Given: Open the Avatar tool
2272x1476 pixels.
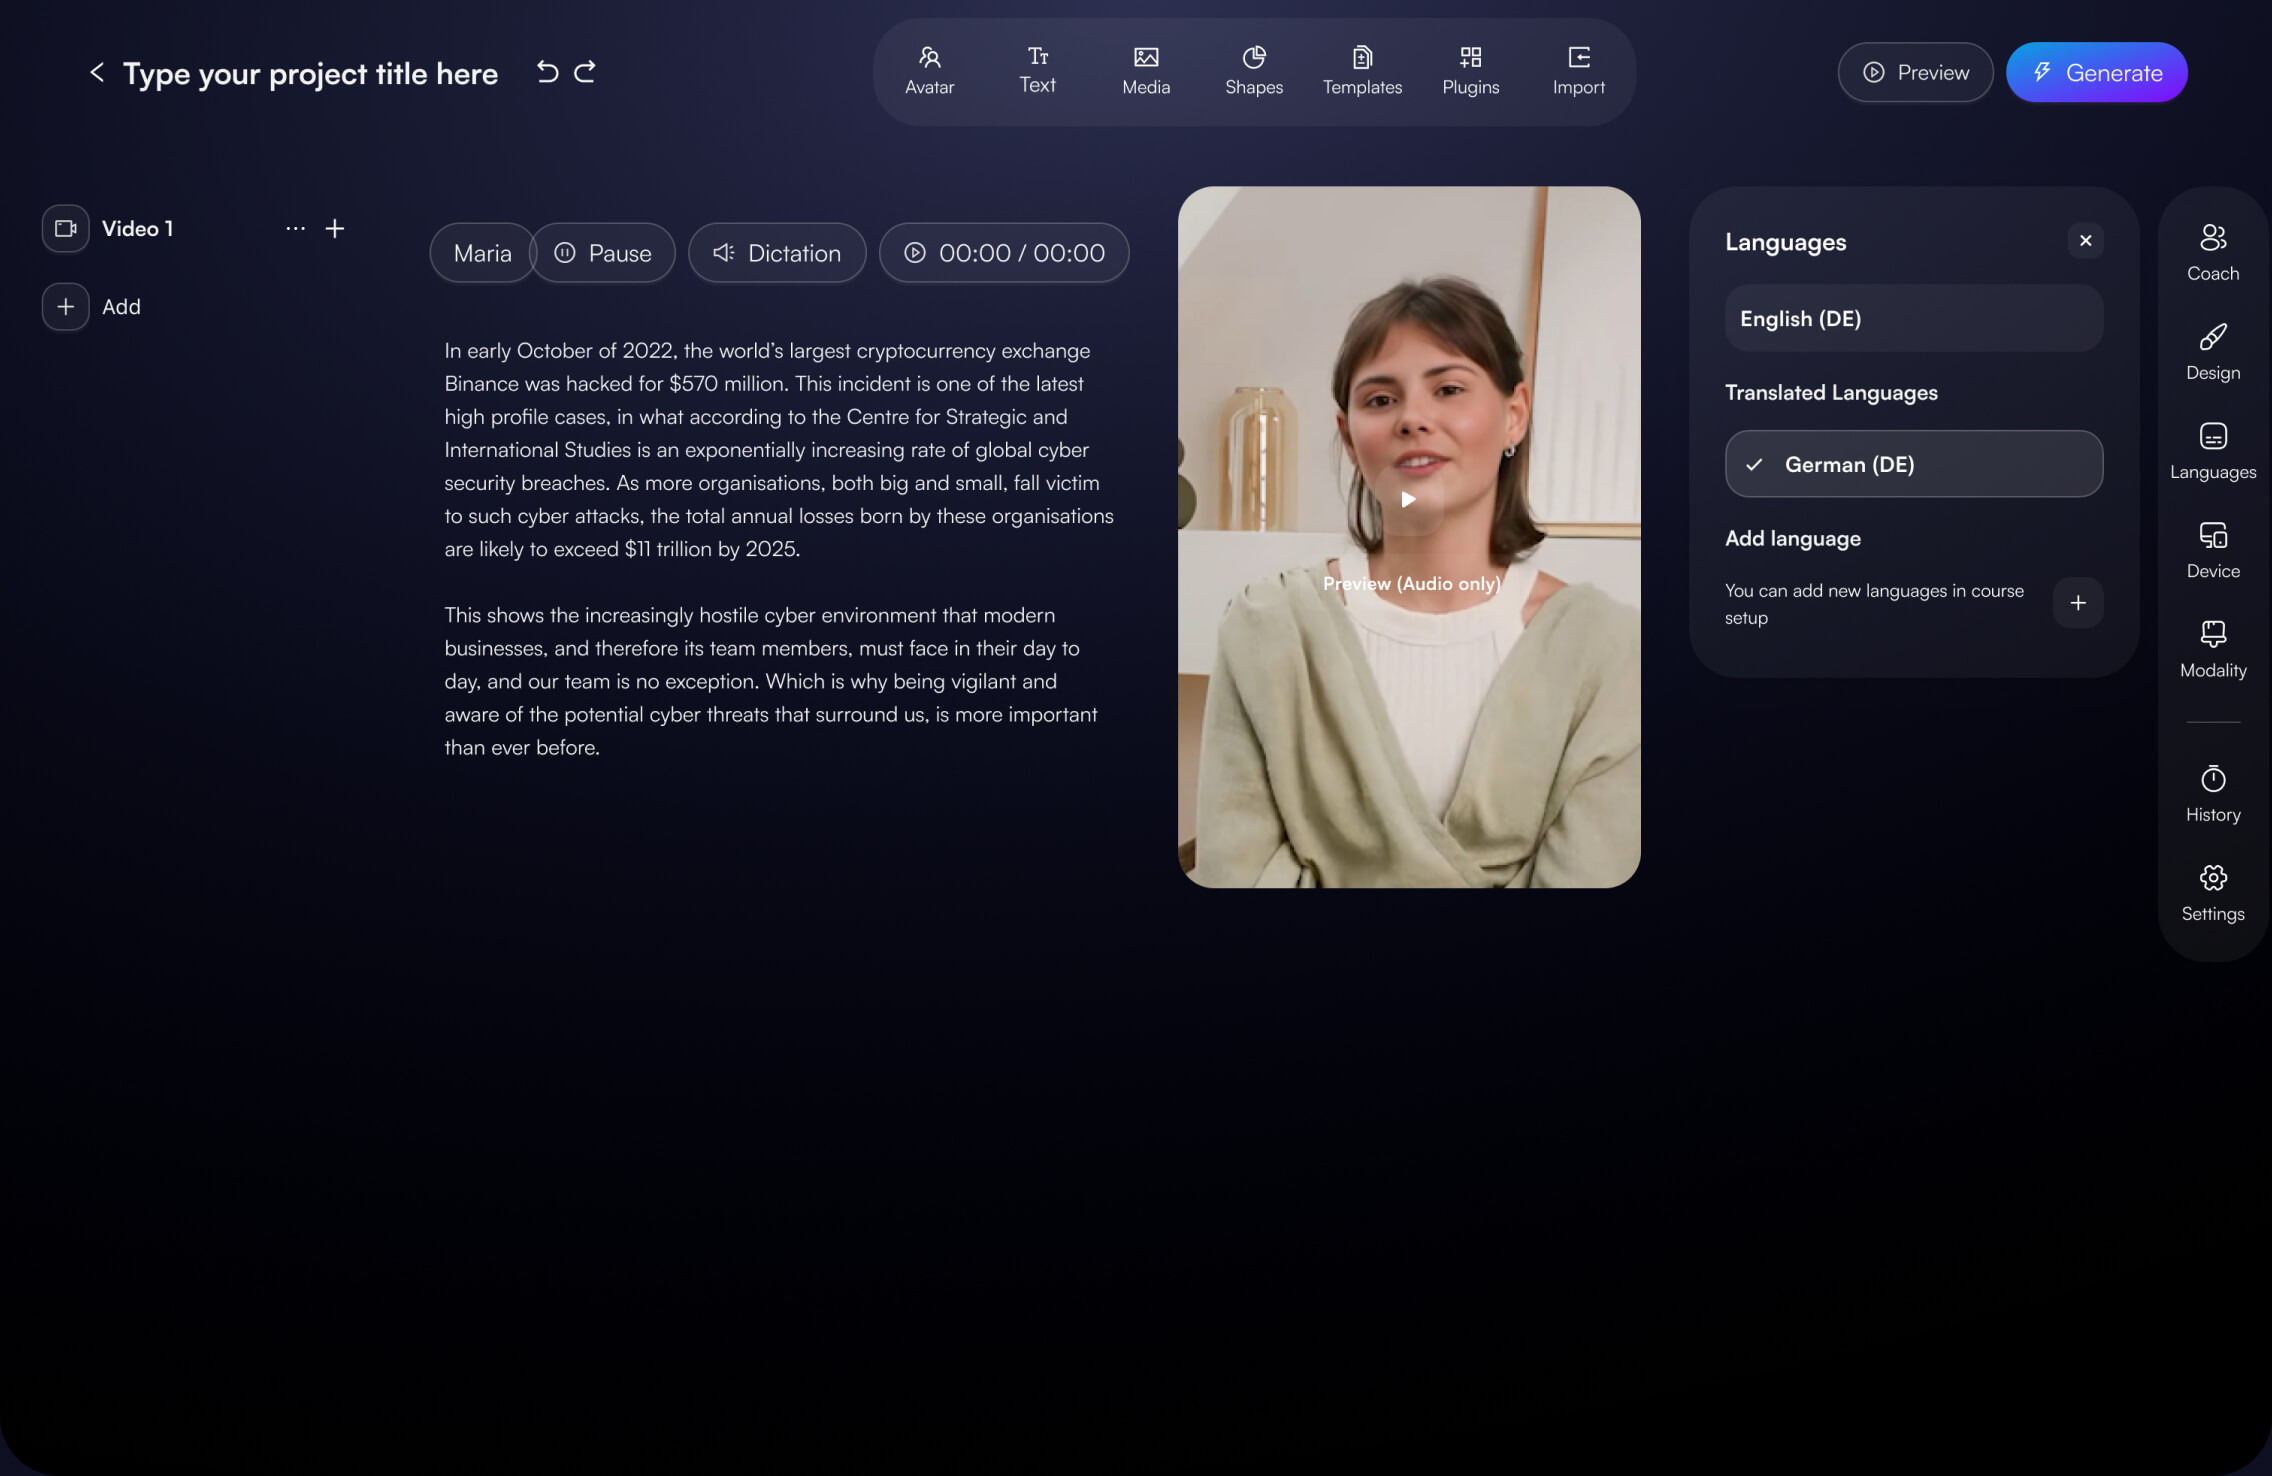Looking at the screenshot, I should (929, 71).
